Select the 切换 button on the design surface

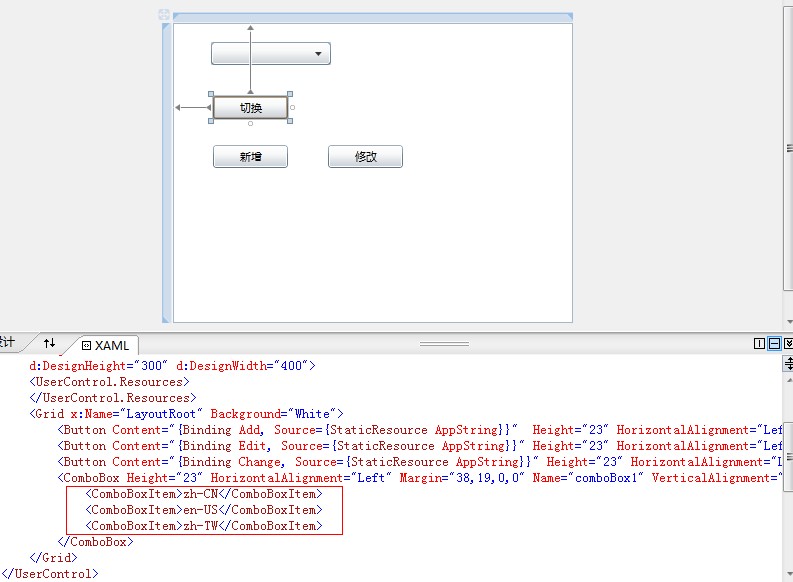[x=250, y=108]
